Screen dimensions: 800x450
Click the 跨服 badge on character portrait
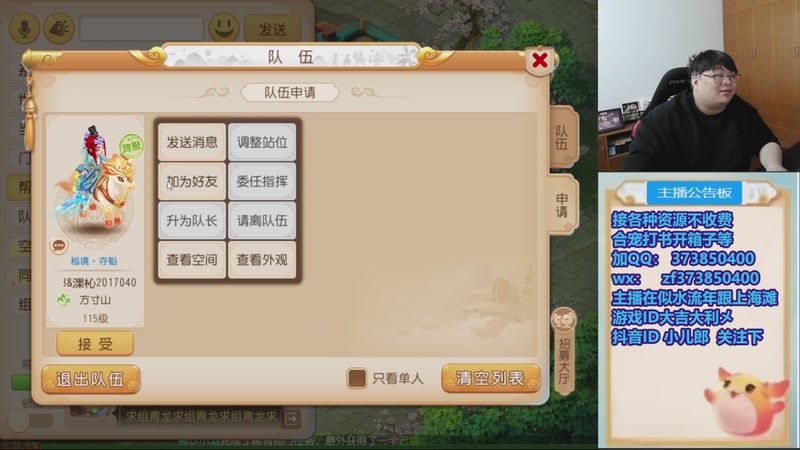coord(132,146)
